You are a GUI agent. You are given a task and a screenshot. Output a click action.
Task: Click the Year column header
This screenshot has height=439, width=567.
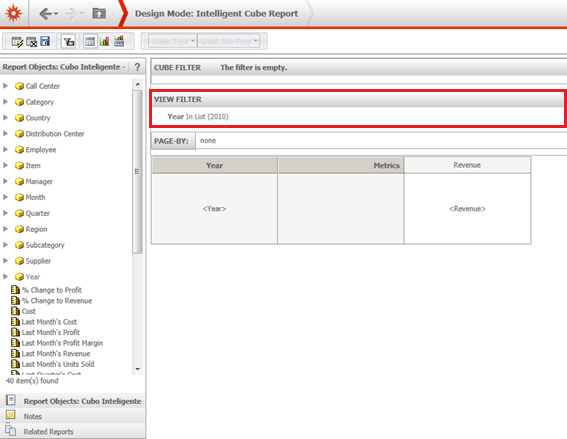(x=214, y=165)
